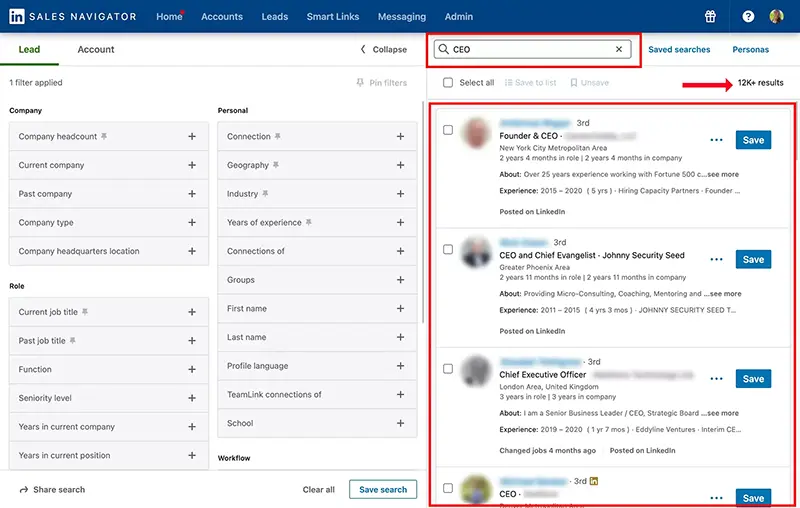Collapse the filter panel

click(x=384, y=49)
